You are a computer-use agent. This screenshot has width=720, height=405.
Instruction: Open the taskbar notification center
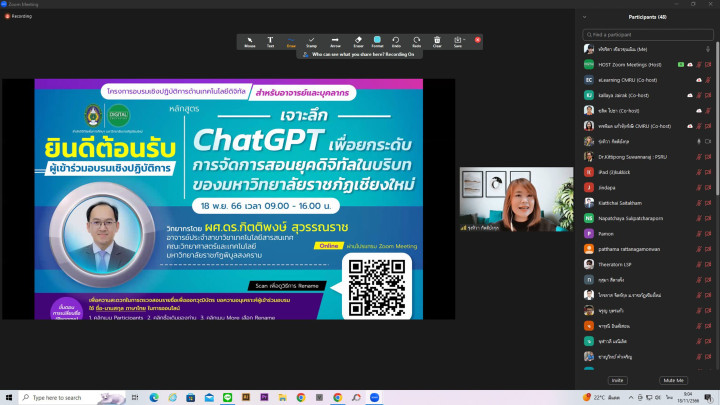point(709,398)
